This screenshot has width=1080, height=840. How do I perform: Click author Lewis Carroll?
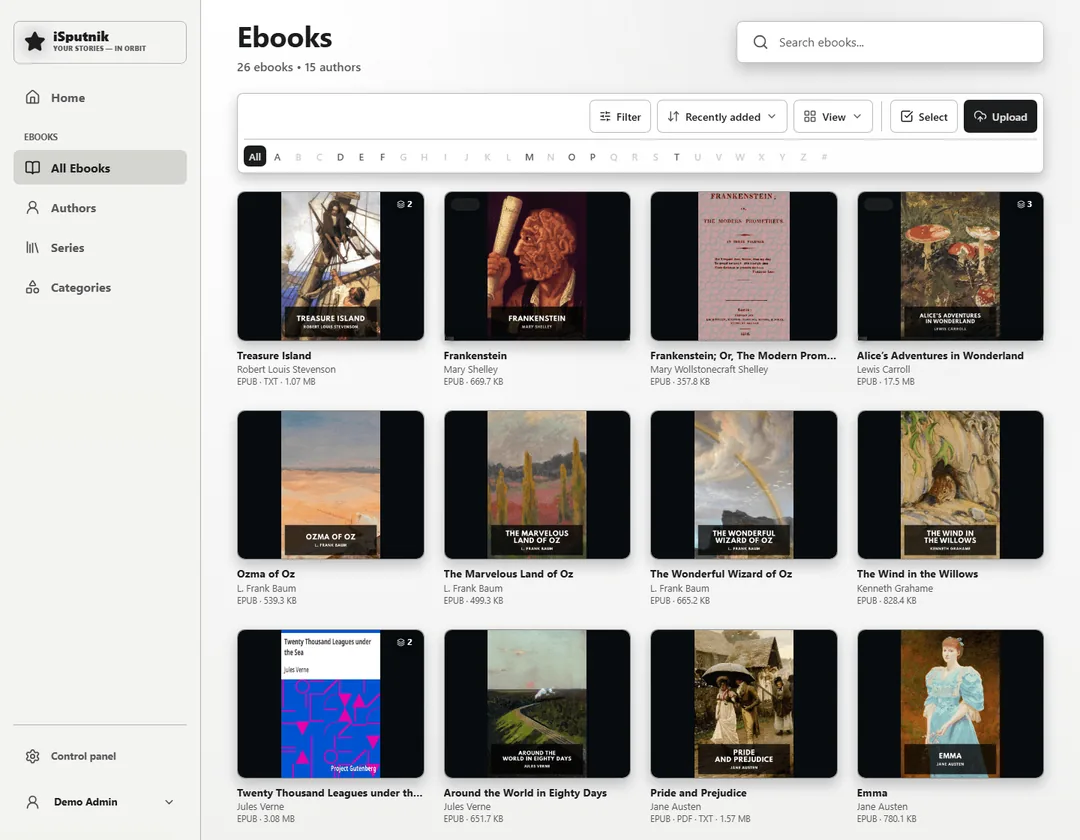(x=883, y=369)
